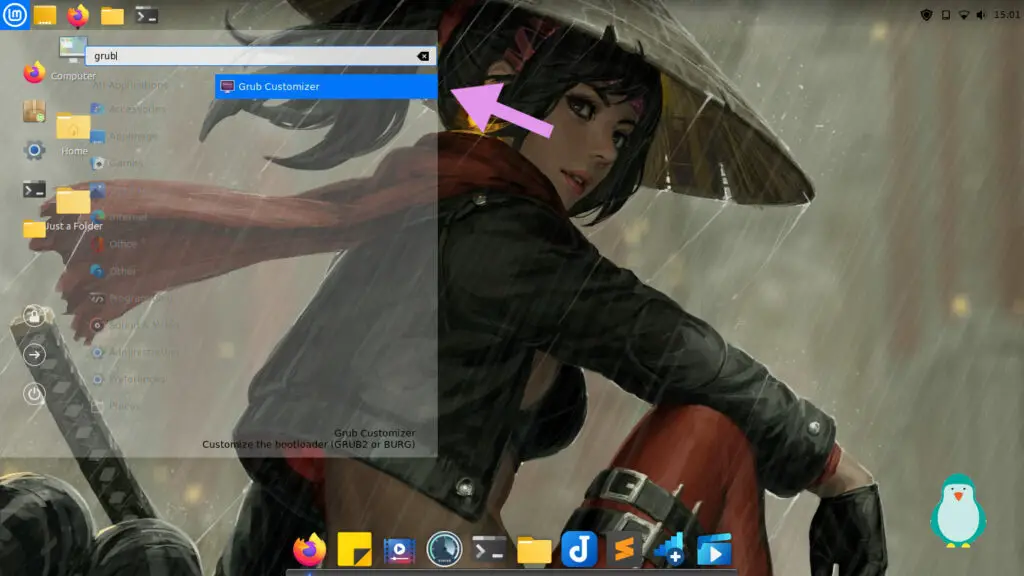Select the Preferences category in the menu
This screenshot has height=576, width=1024.
click(x=128, y=379)
